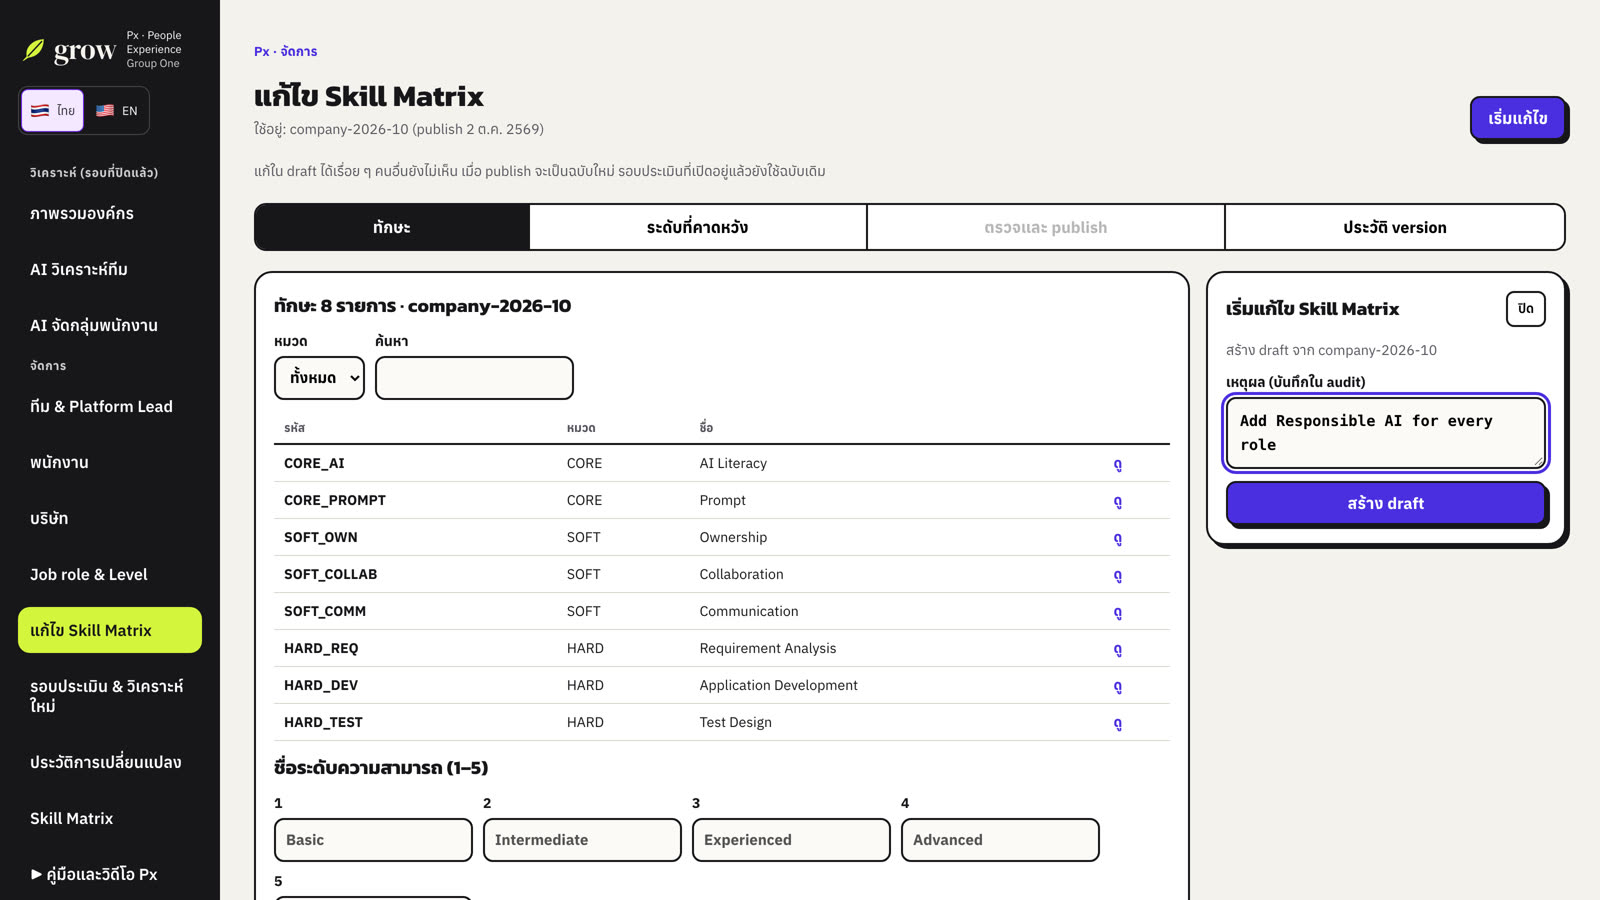Screen dimensions: 1600x900
Task: Click the audit reason text area
Action: click(1385, 432)
